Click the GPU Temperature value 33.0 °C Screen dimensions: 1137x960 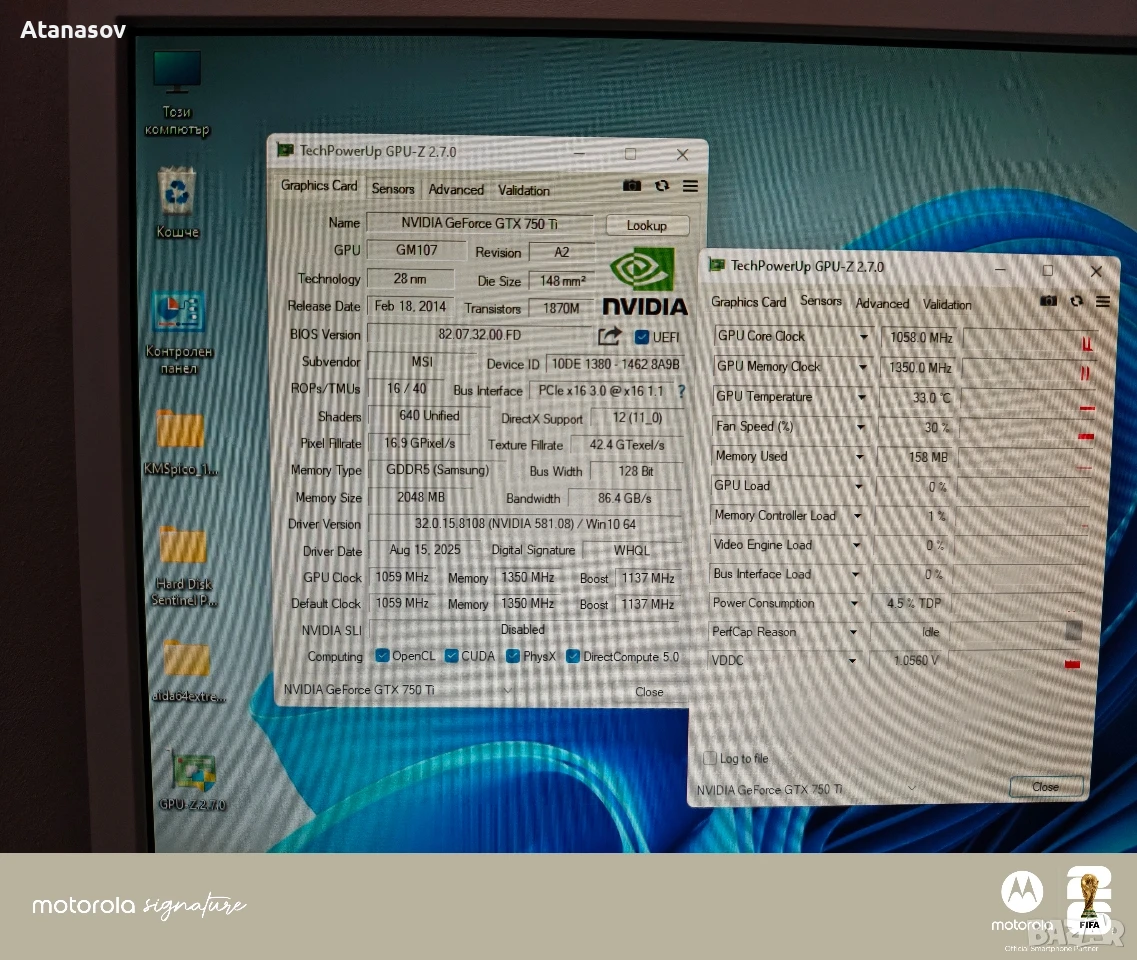click(919, 397)
